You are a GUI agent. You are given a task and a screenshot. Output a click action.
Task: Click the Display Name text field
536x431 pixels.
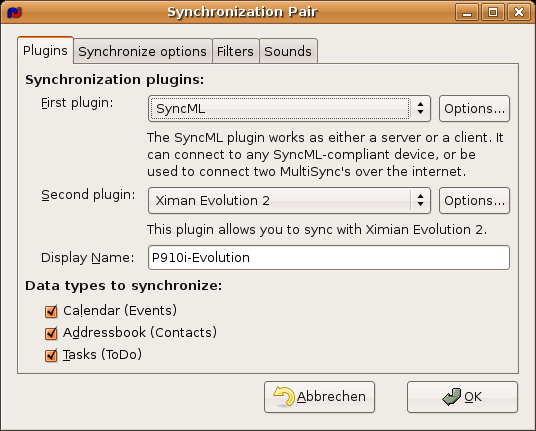(x=329, y=257)
